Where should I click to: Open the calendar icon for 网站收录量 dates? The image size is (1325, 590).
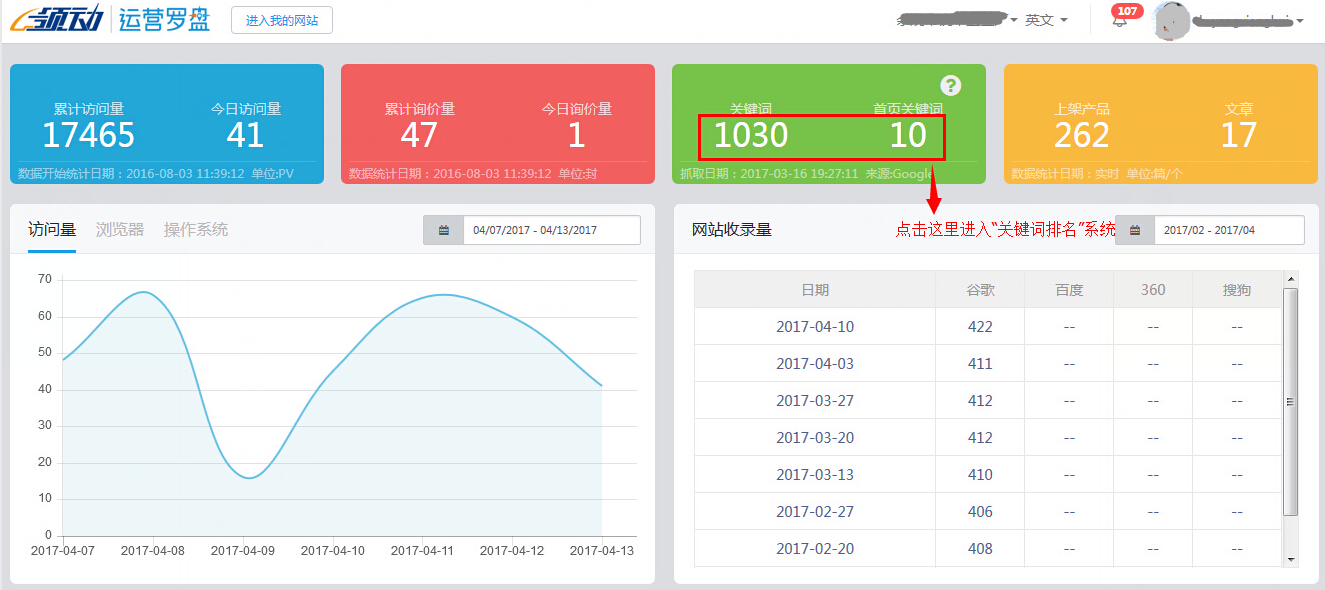tap(1135, 229)
